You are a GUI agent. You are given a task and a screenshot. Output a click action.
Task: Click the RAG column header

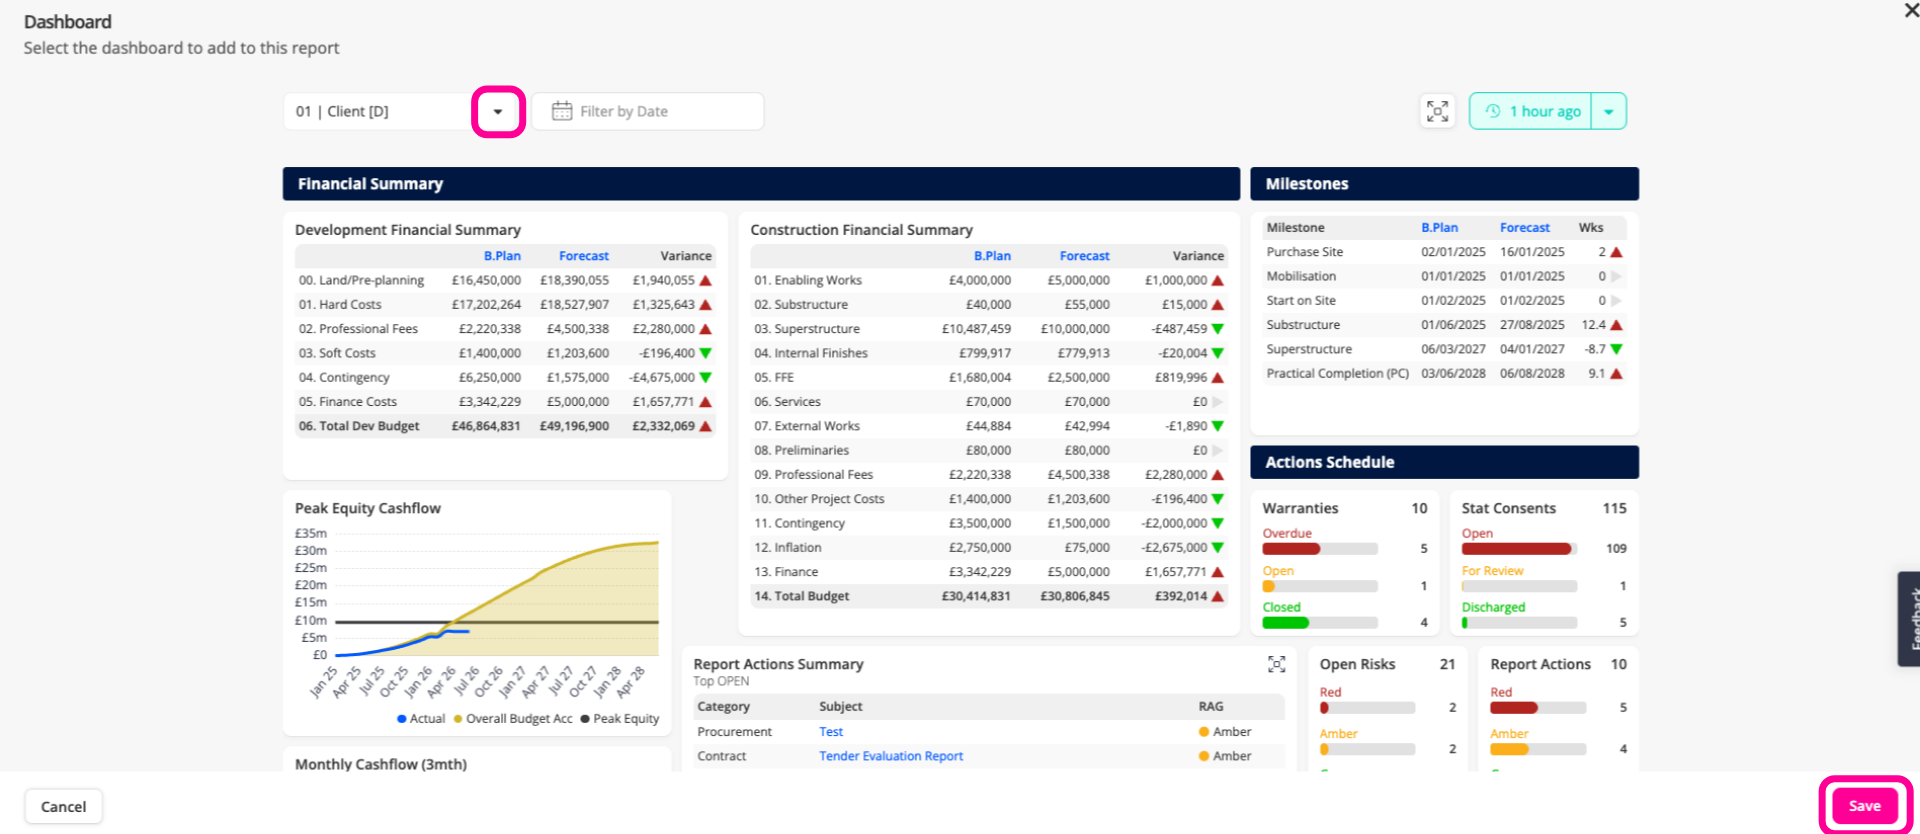pos(1210,707)
